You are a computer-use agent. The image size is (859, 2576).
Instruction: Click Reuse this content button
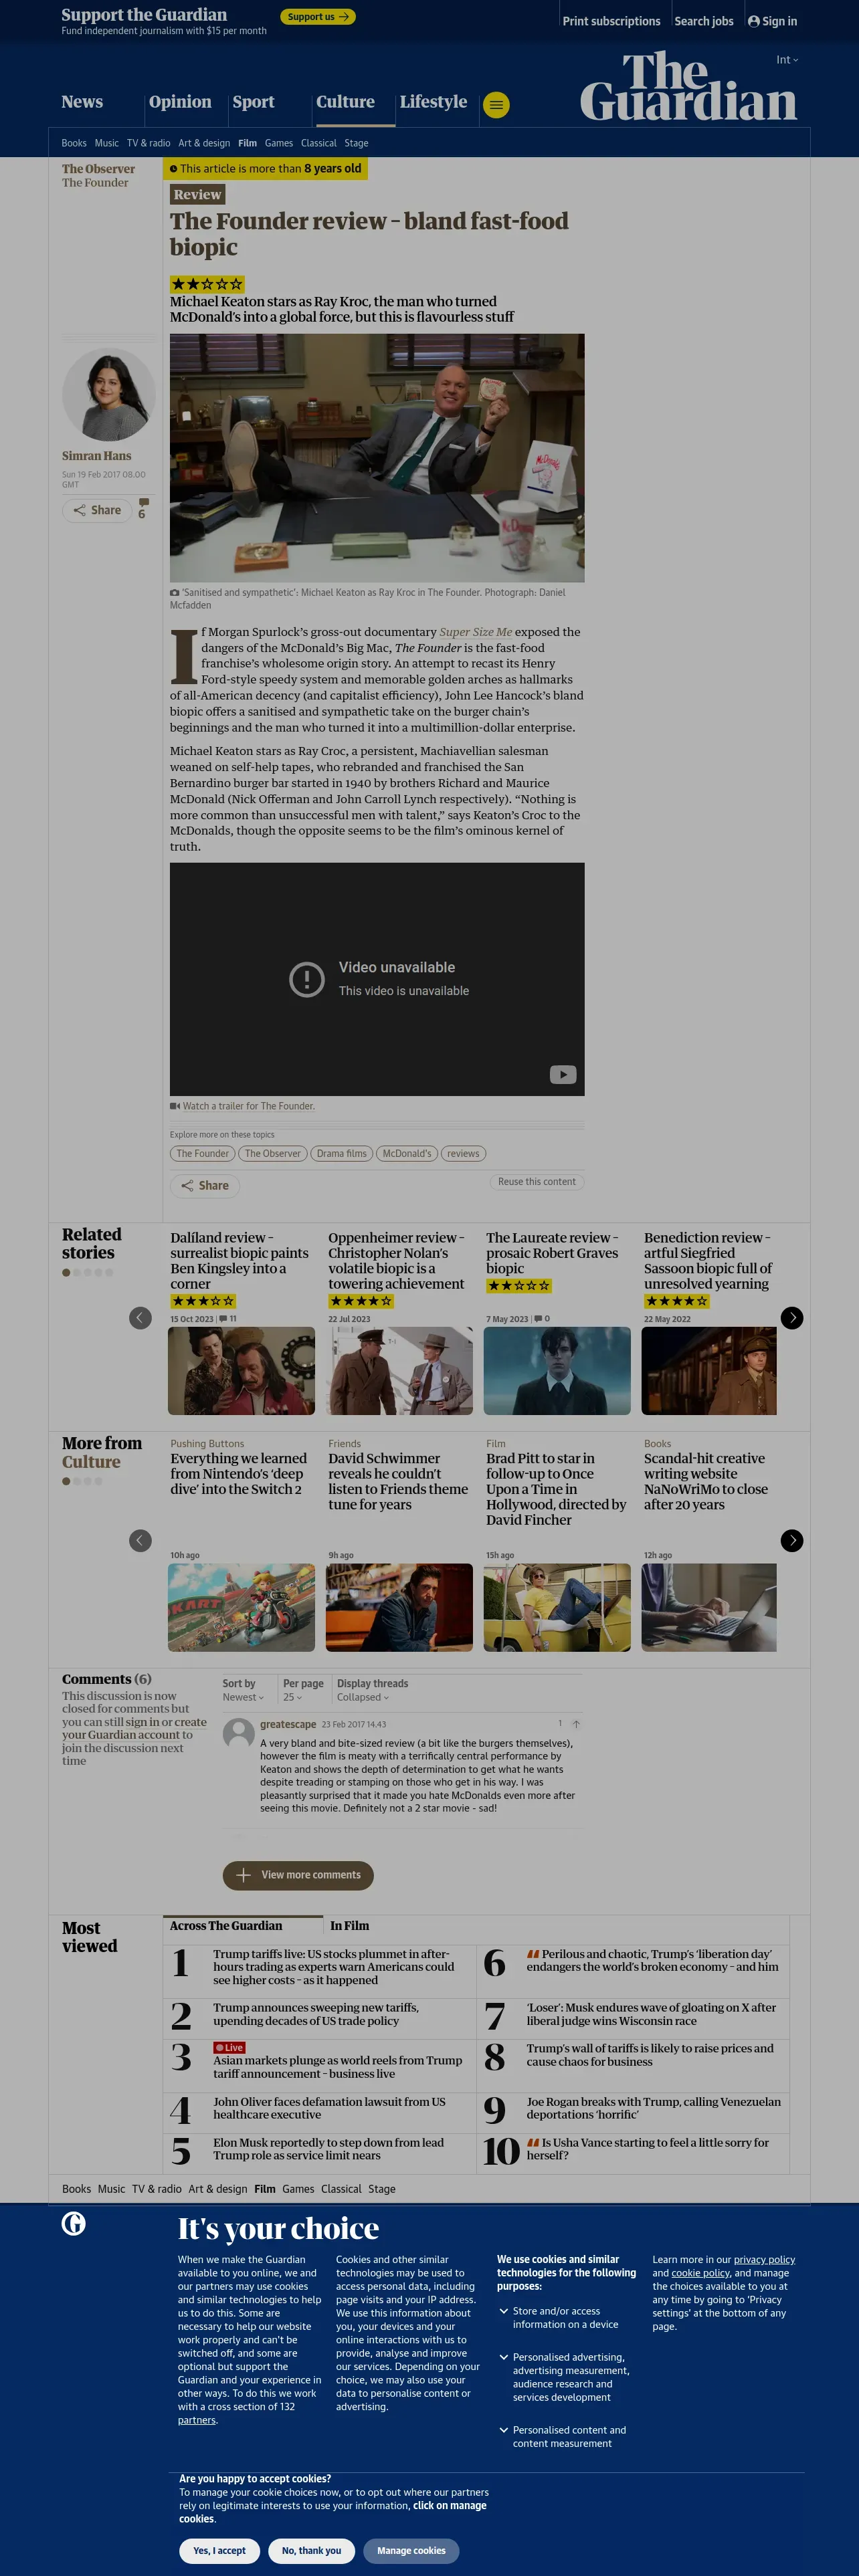(x=537, y=1182)
